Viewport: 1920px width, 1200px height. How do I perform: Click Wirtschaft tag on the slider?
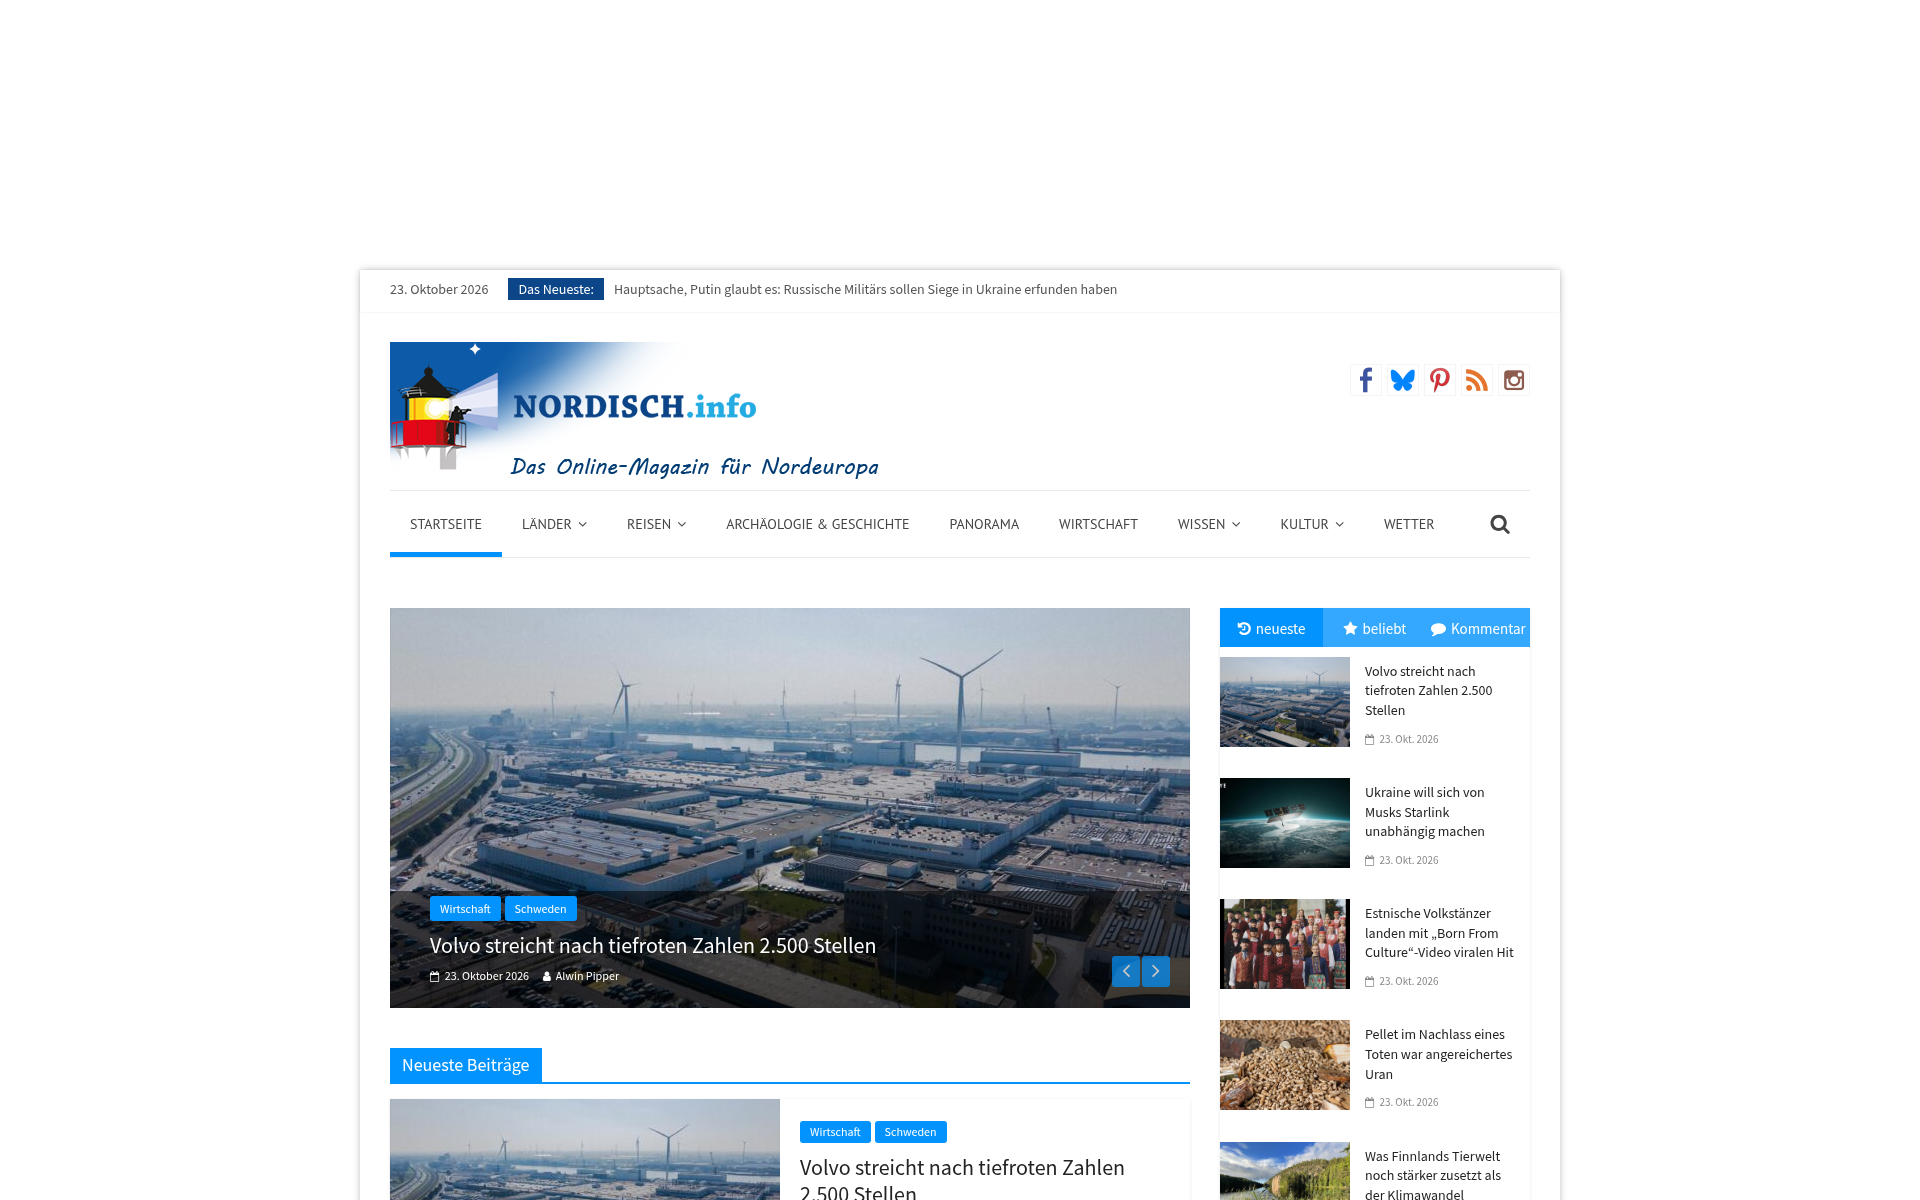[465, 909]
